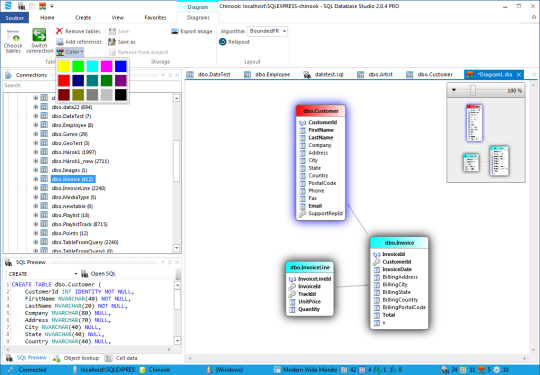Click the Chinook database status entry
Viewport: 540px width, 375px height.
[x=155, y=370]
